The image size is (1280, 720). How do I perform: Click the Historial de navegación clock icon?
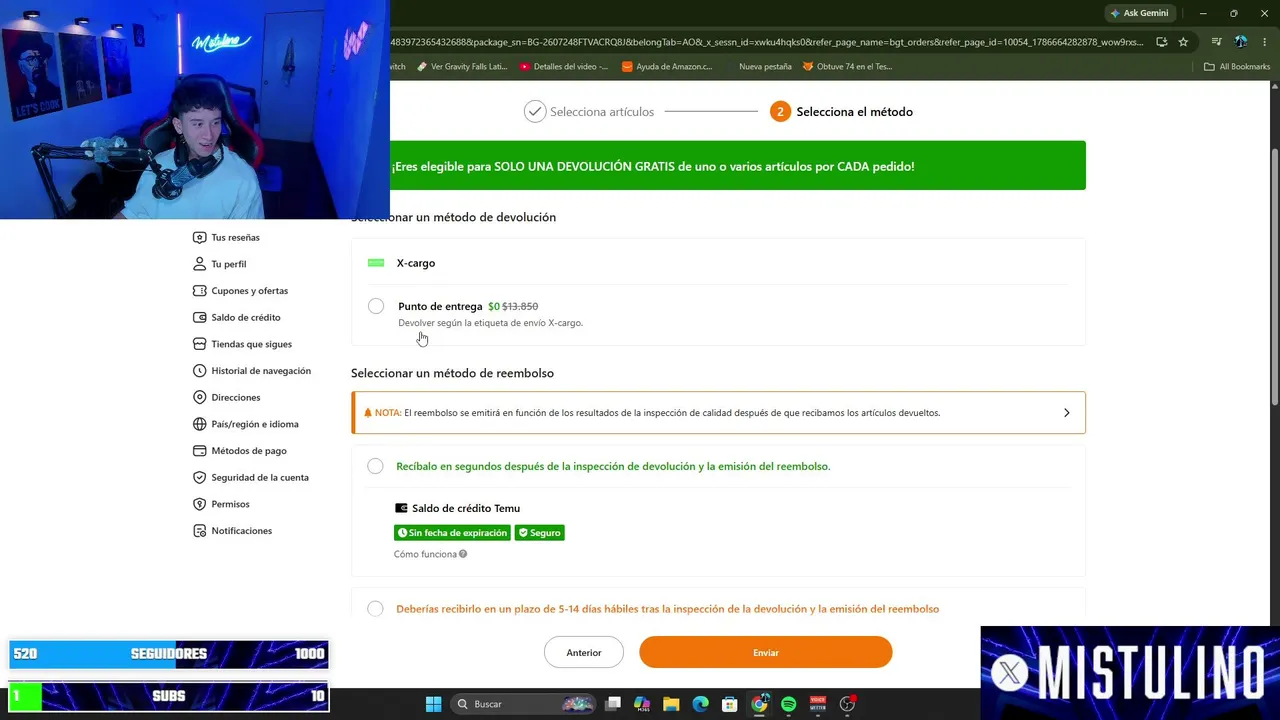200,371
